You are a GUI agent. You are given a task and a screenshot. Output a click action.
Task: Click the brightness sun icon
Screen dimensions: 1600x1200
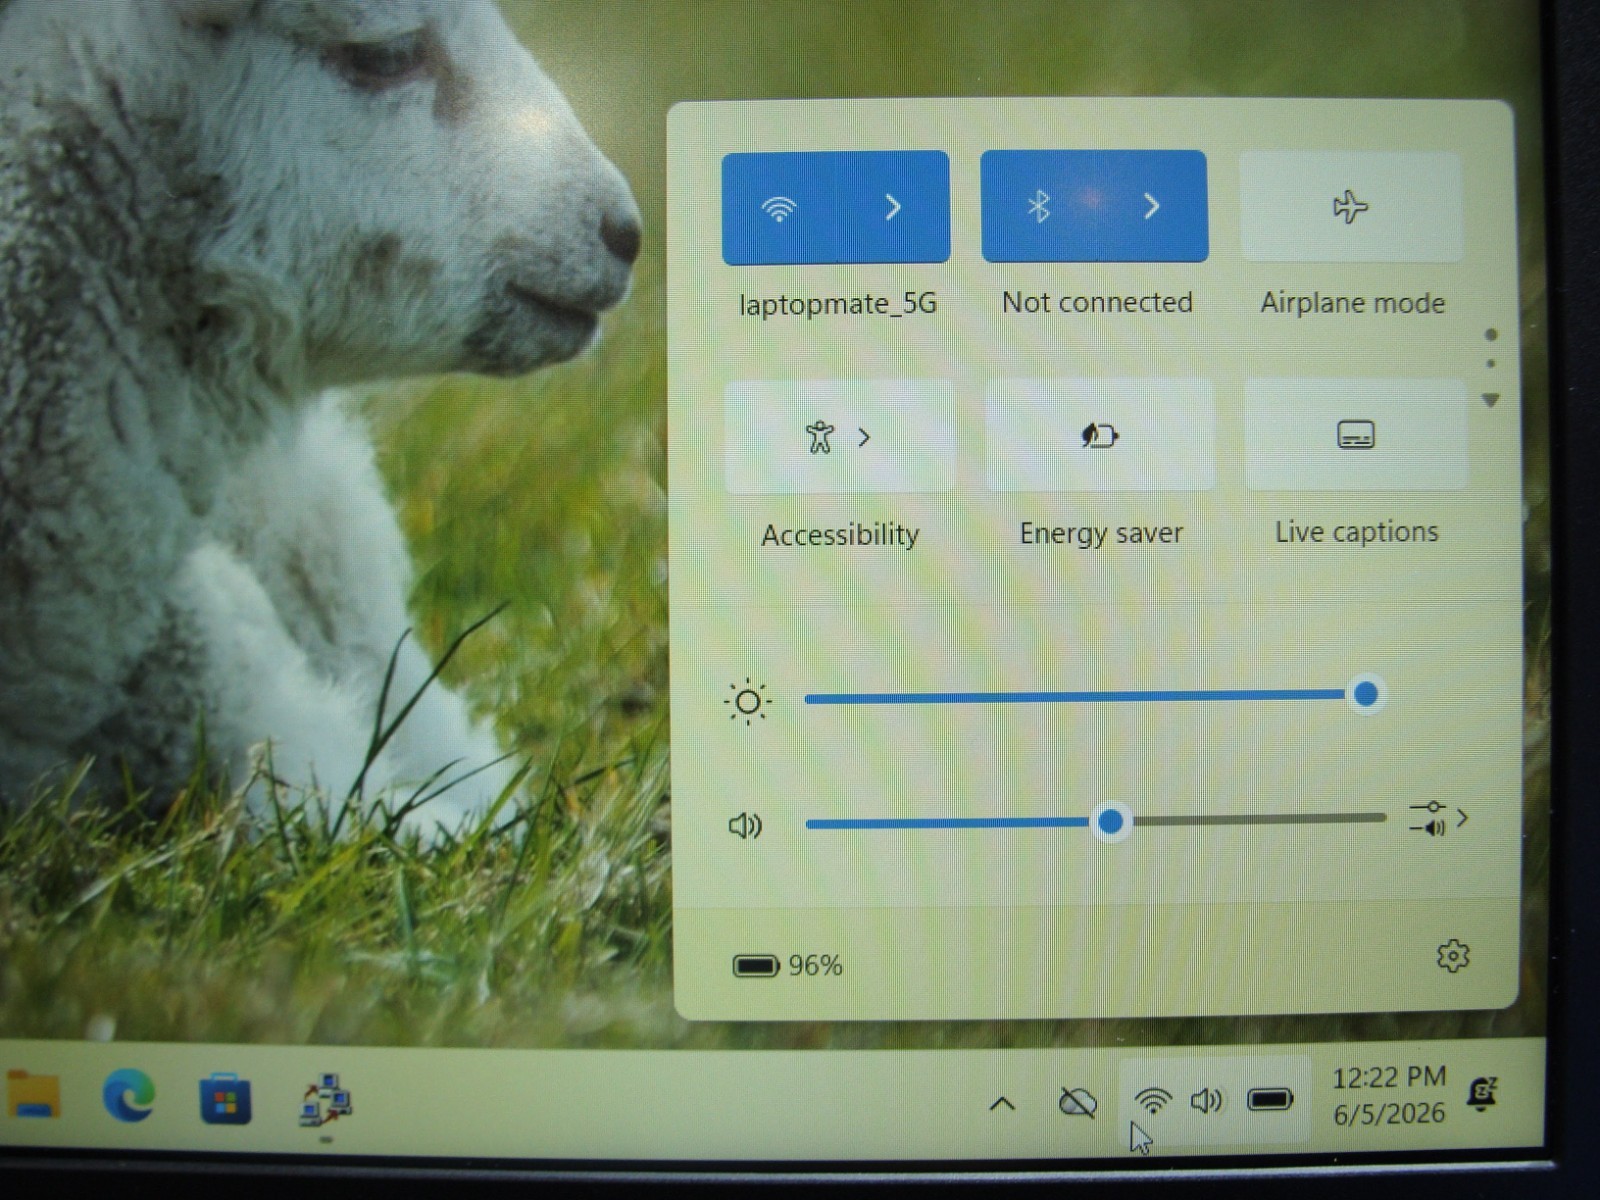[747, 702]
